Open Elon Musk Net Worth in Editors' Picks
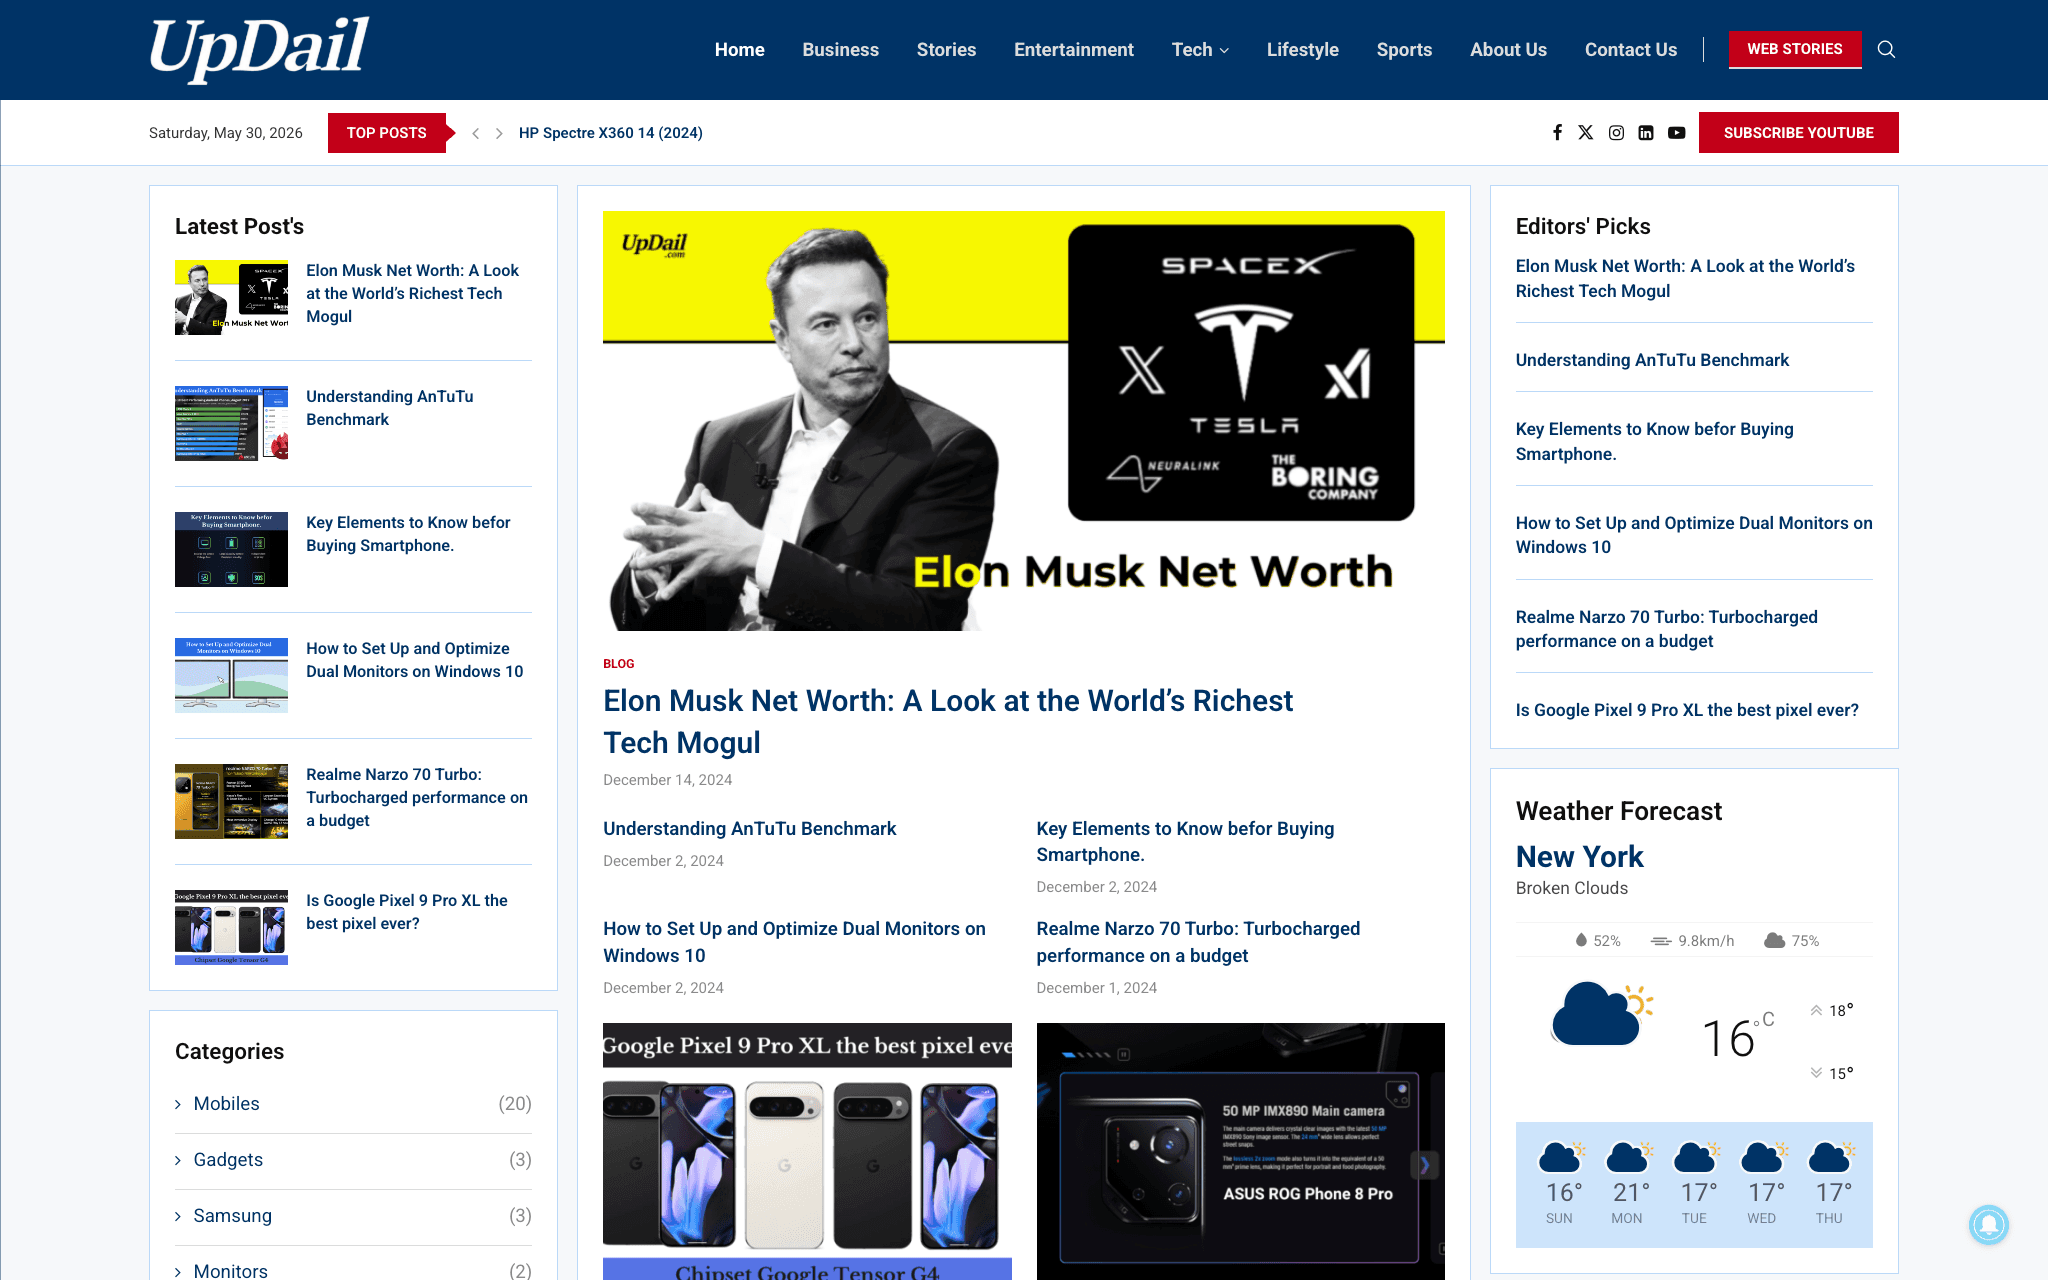The width and height of the screenshot is (2048, 1280). pyautogui.click(x=1685, y=278)
